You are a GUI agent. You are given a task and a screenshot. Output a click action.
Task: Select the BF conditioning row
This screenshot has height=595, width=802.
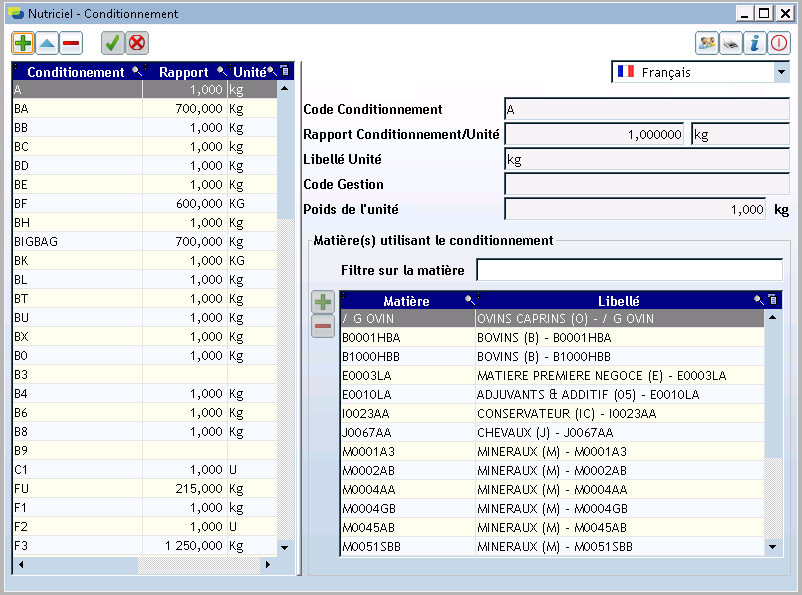145,204
